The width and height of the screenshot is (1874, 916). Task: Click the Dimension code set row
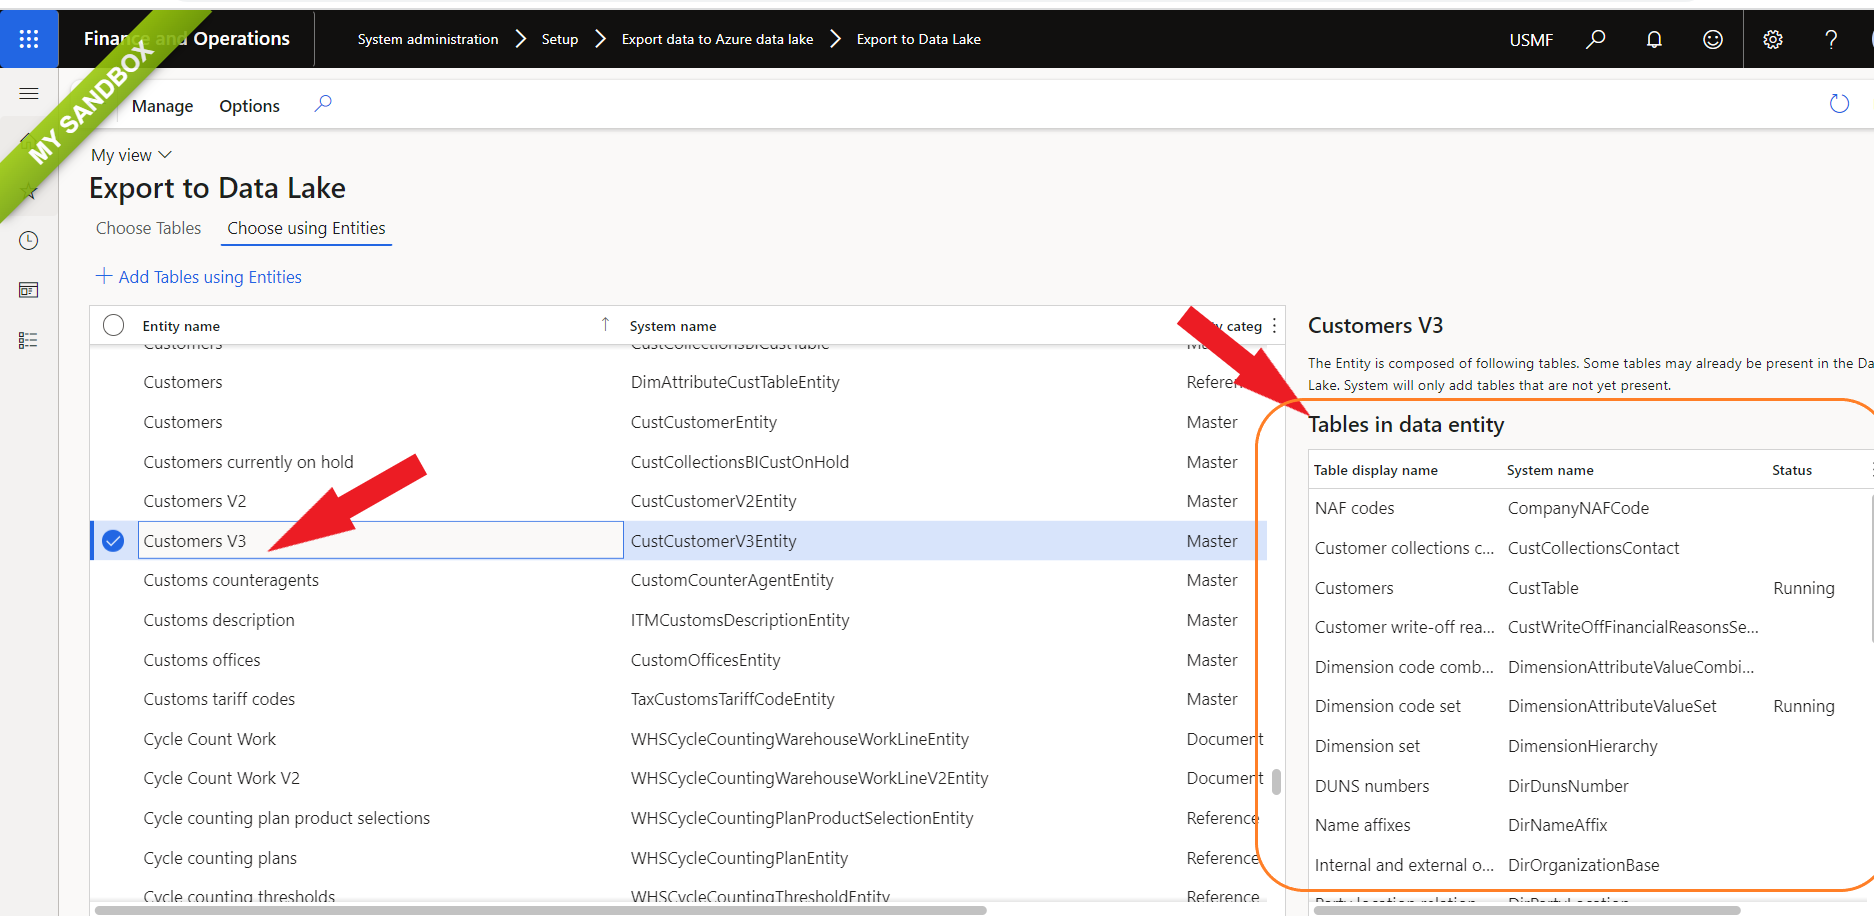(1589, 706)
